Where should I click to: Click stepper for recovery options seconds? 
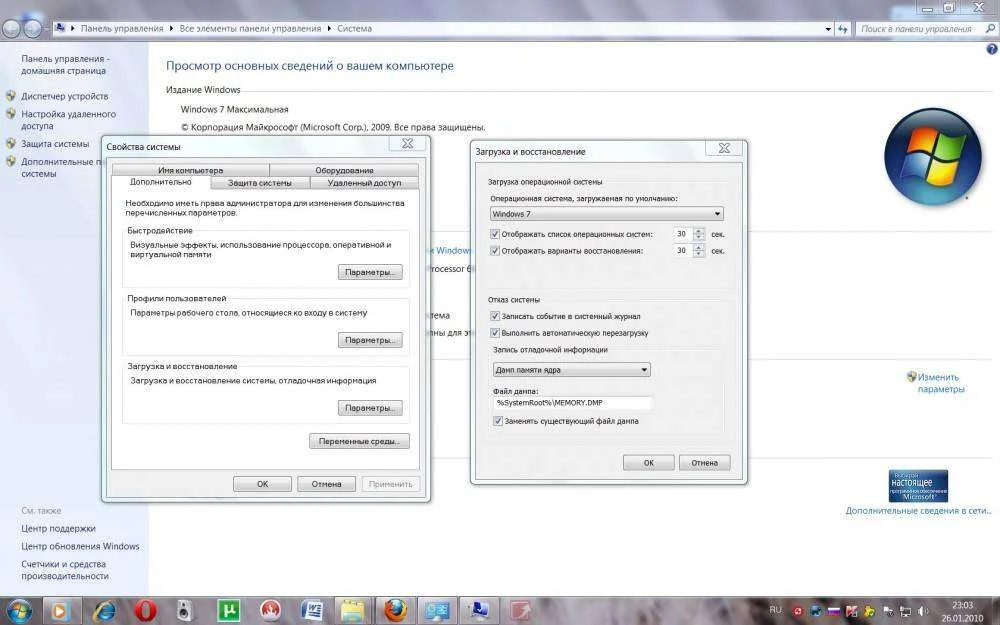[x=699, y=251]
